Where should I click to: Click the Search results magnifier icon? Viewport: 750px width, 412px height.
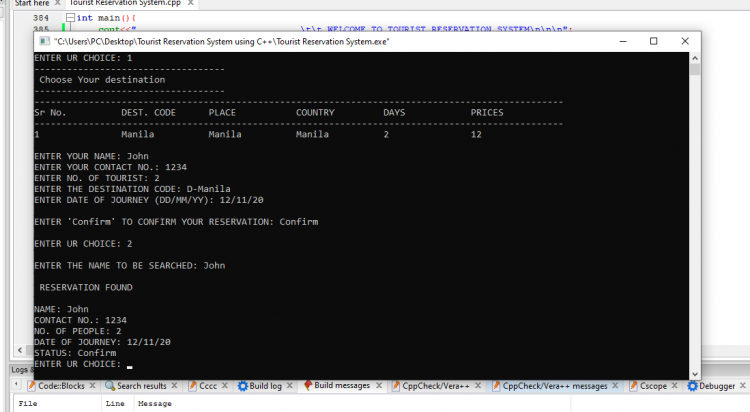click(x=110, y=386)
